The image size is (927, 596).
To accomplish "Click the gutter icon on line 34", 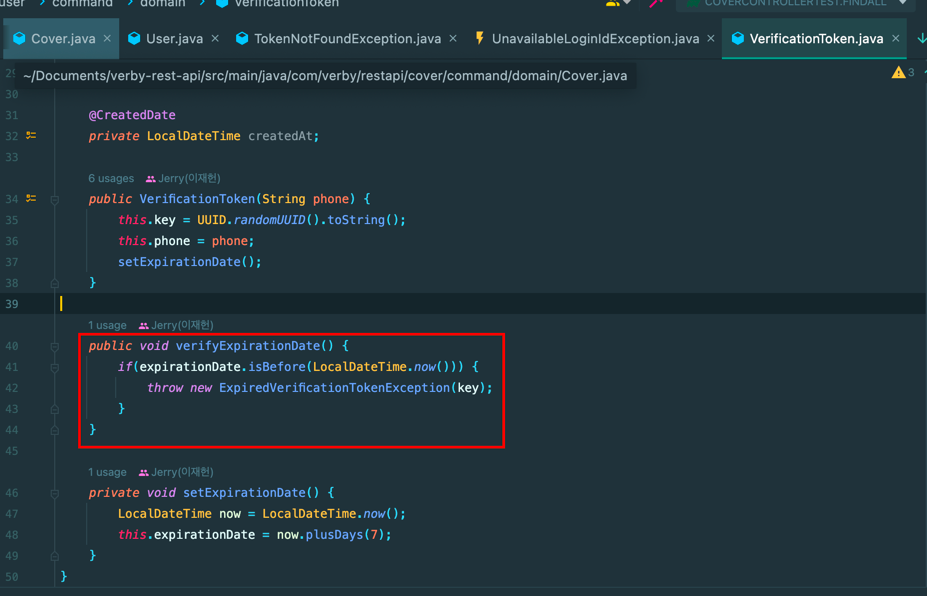I will coord(31,199).
